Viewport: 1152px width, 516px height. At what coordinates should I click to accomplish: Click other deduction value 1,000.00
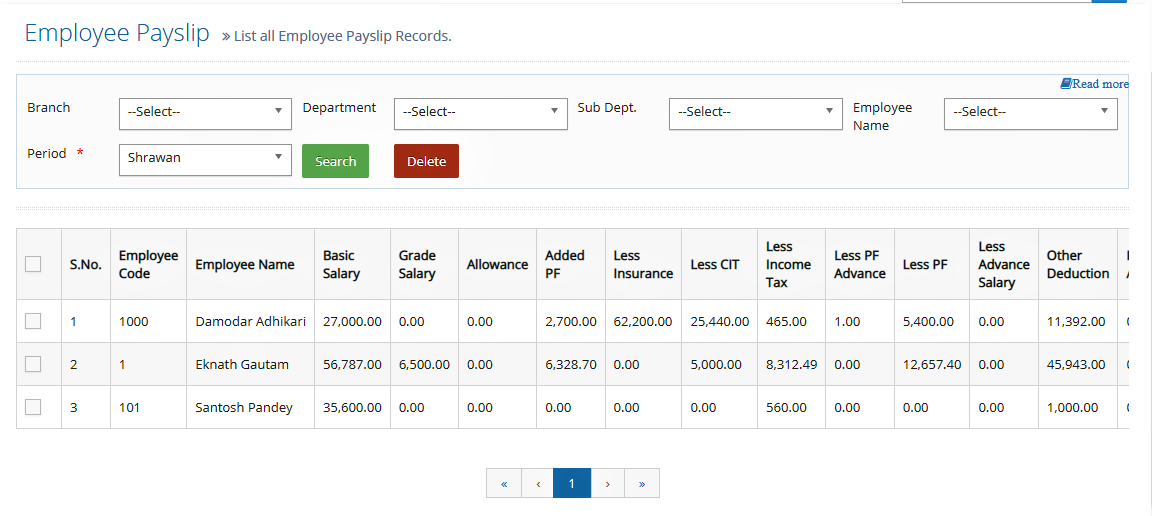point(1072,407)
